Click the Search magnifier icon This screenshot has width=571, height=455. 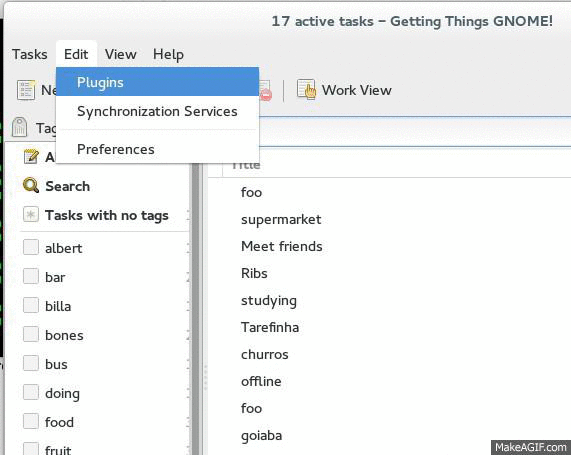click(x=31, y=185)
